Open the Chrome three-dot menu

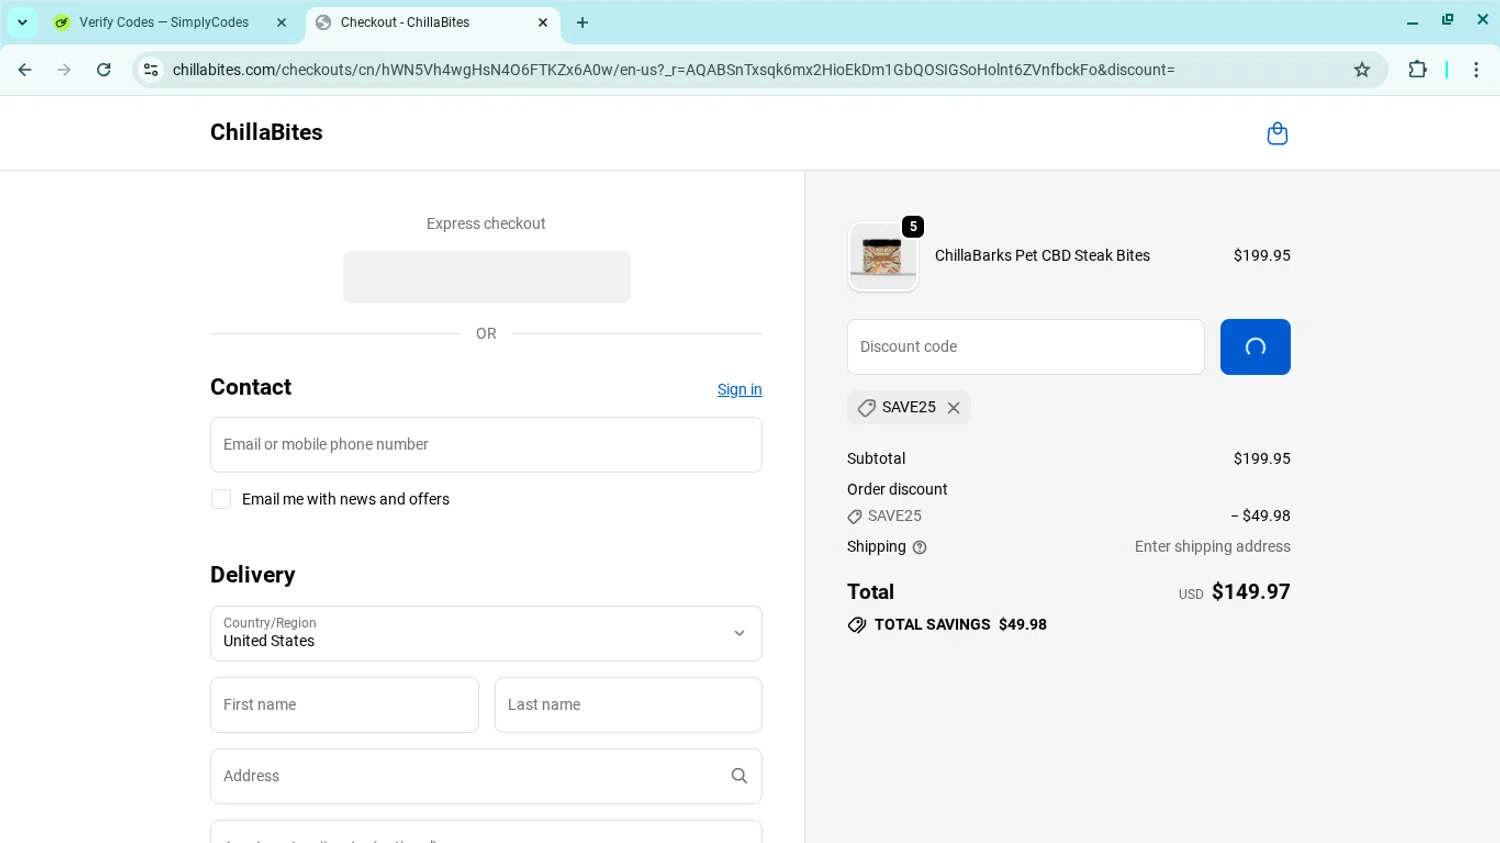[1476, 70]
